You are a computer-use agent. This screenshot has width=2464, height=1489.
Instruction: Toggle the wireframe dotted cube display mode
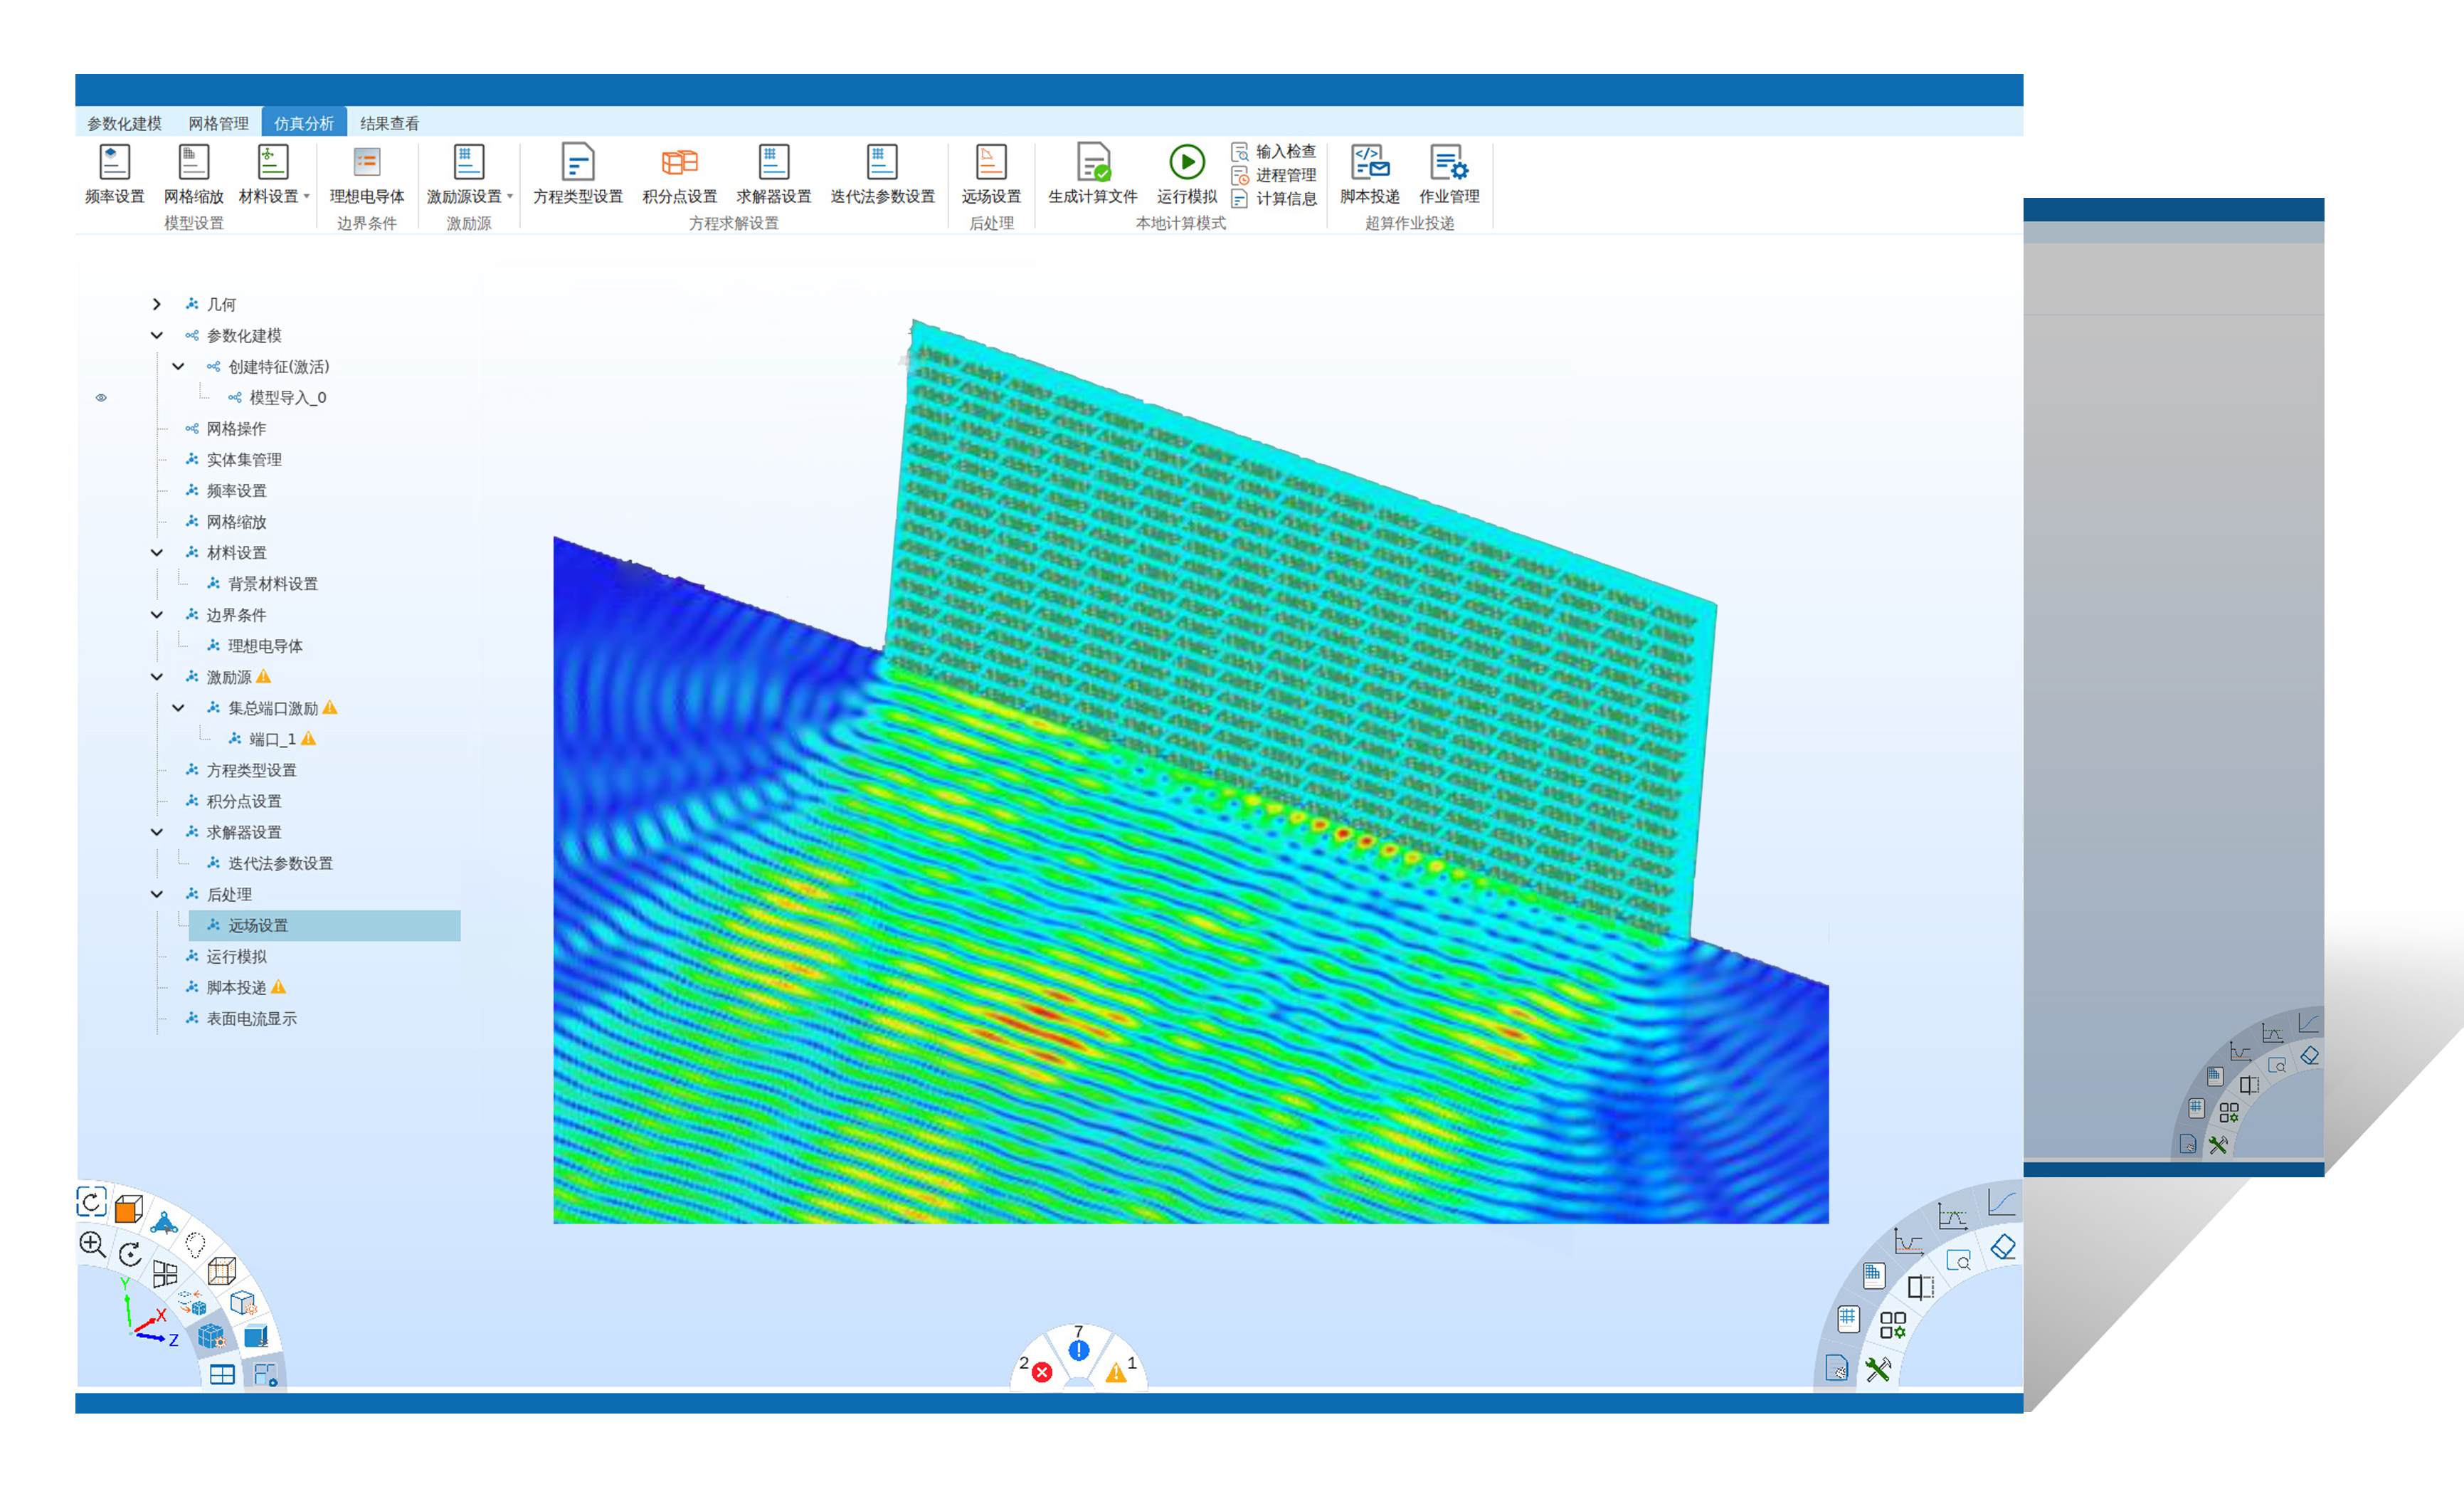[221, 1271]
